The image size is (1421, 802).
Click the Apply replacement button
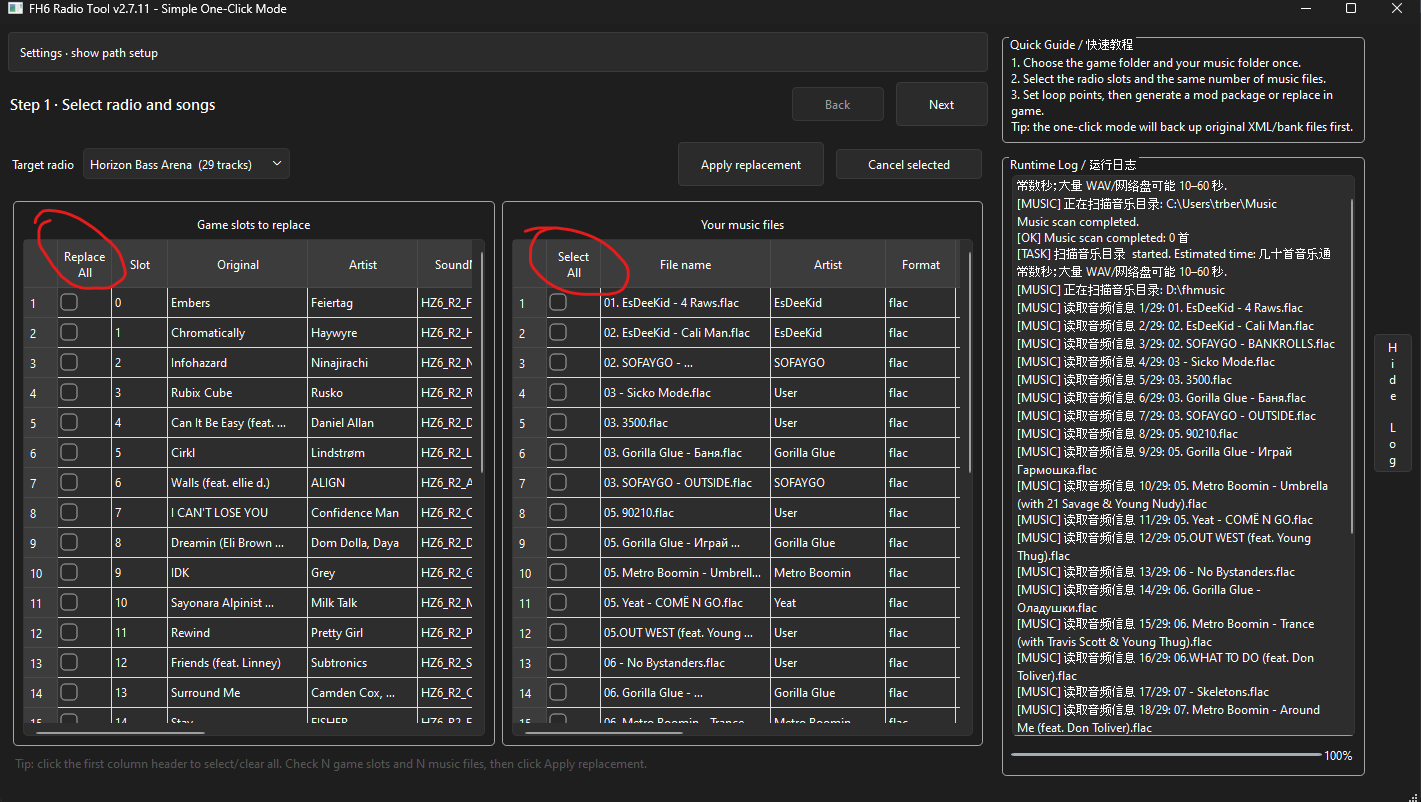pyautogui.click(x=751, y=165)
